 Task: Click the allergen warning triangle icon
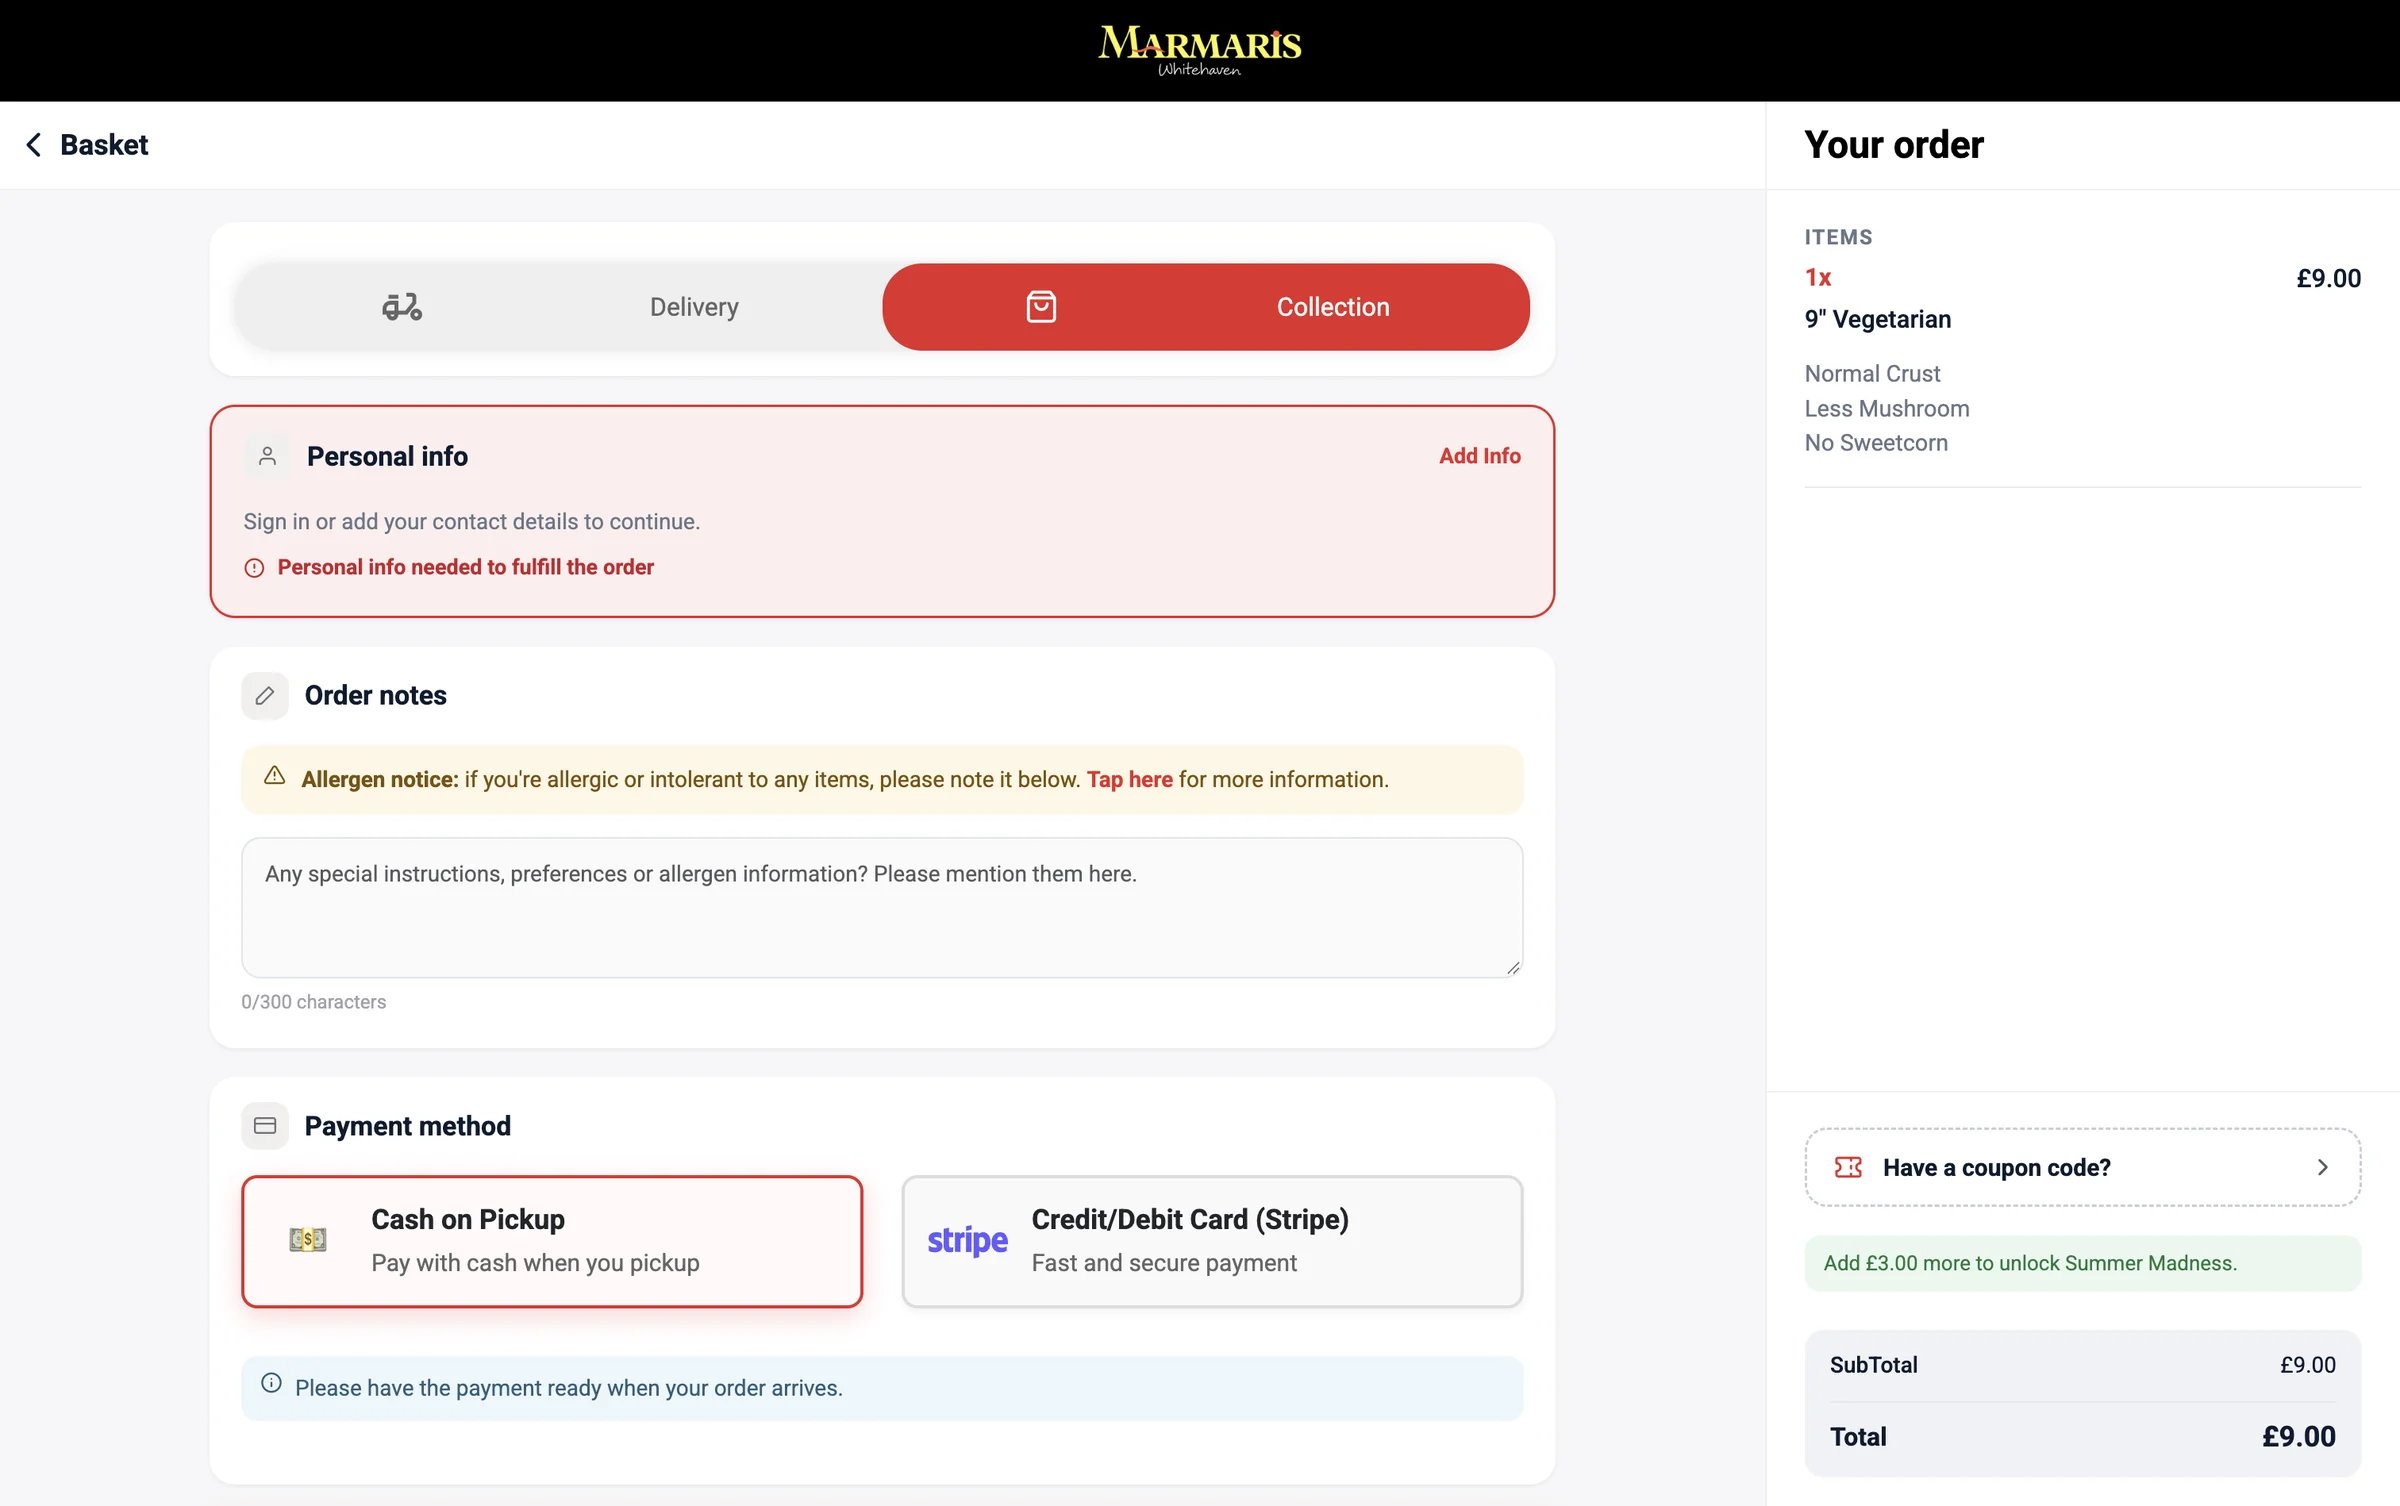point(275,776)
